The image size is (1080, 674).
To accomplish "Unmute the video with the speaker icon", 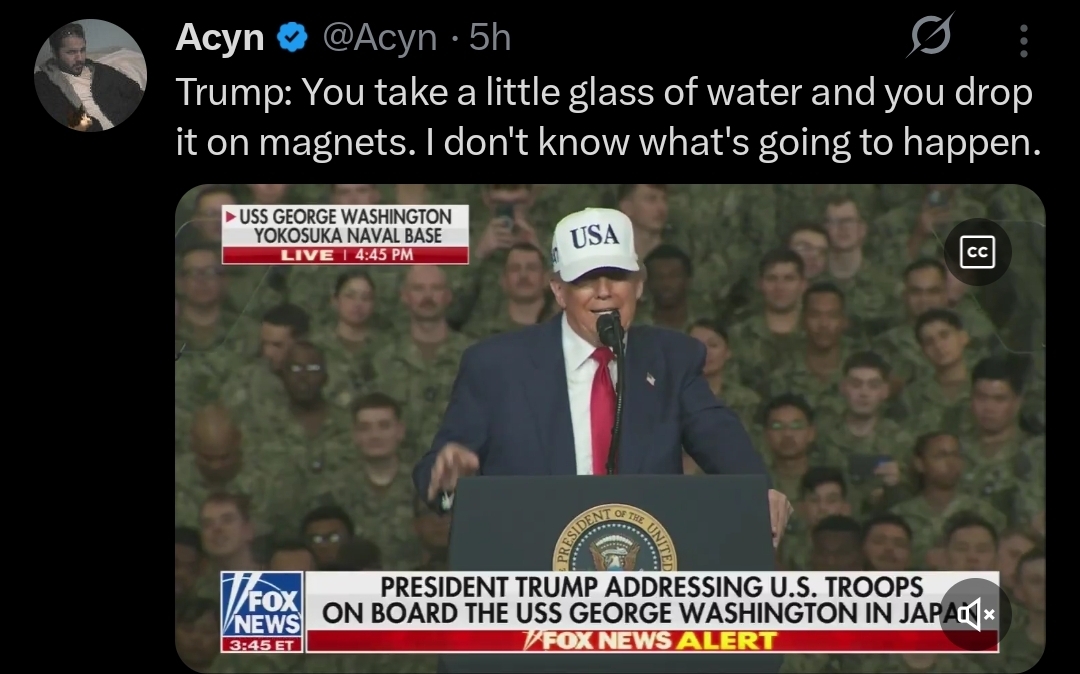I will [975, 613].
